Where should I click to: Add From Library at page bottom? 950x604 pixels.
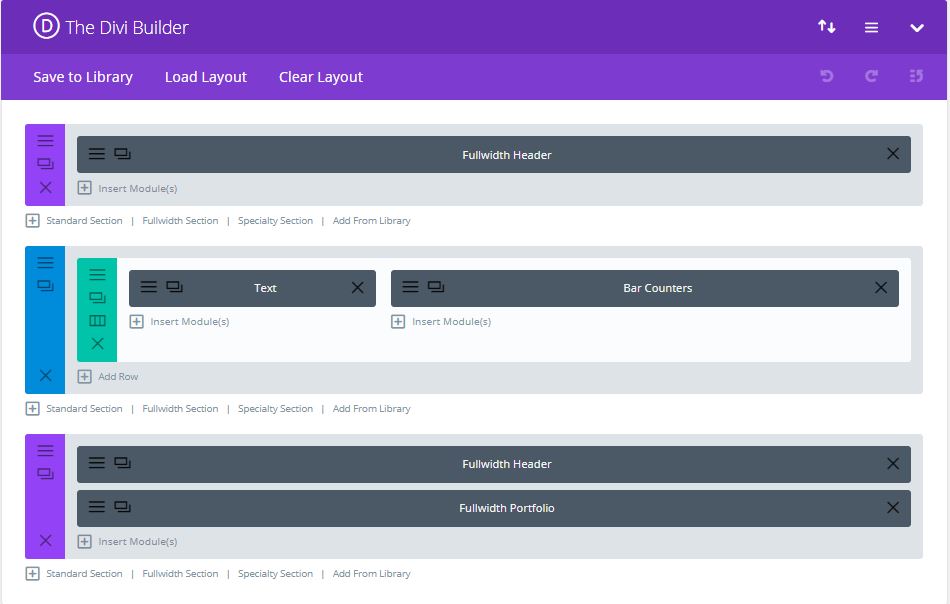point(371,574)
